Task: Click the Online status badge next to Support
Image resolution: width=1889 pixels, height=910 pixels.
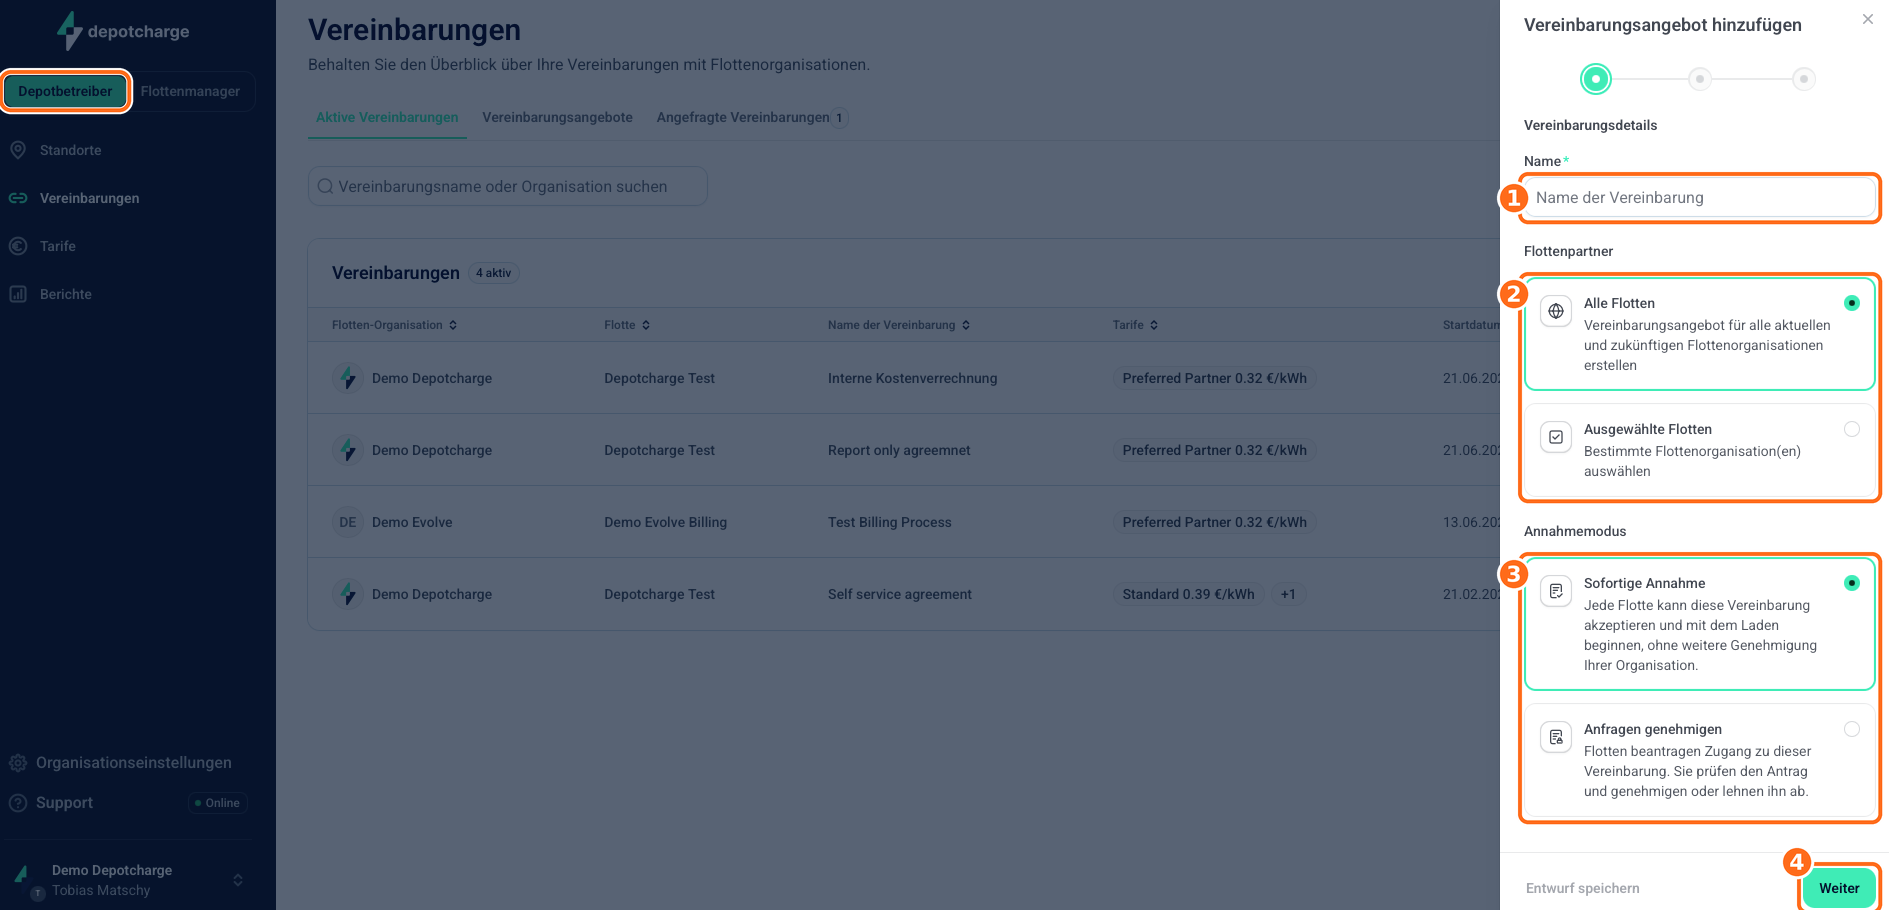Action: click(217, 803)
